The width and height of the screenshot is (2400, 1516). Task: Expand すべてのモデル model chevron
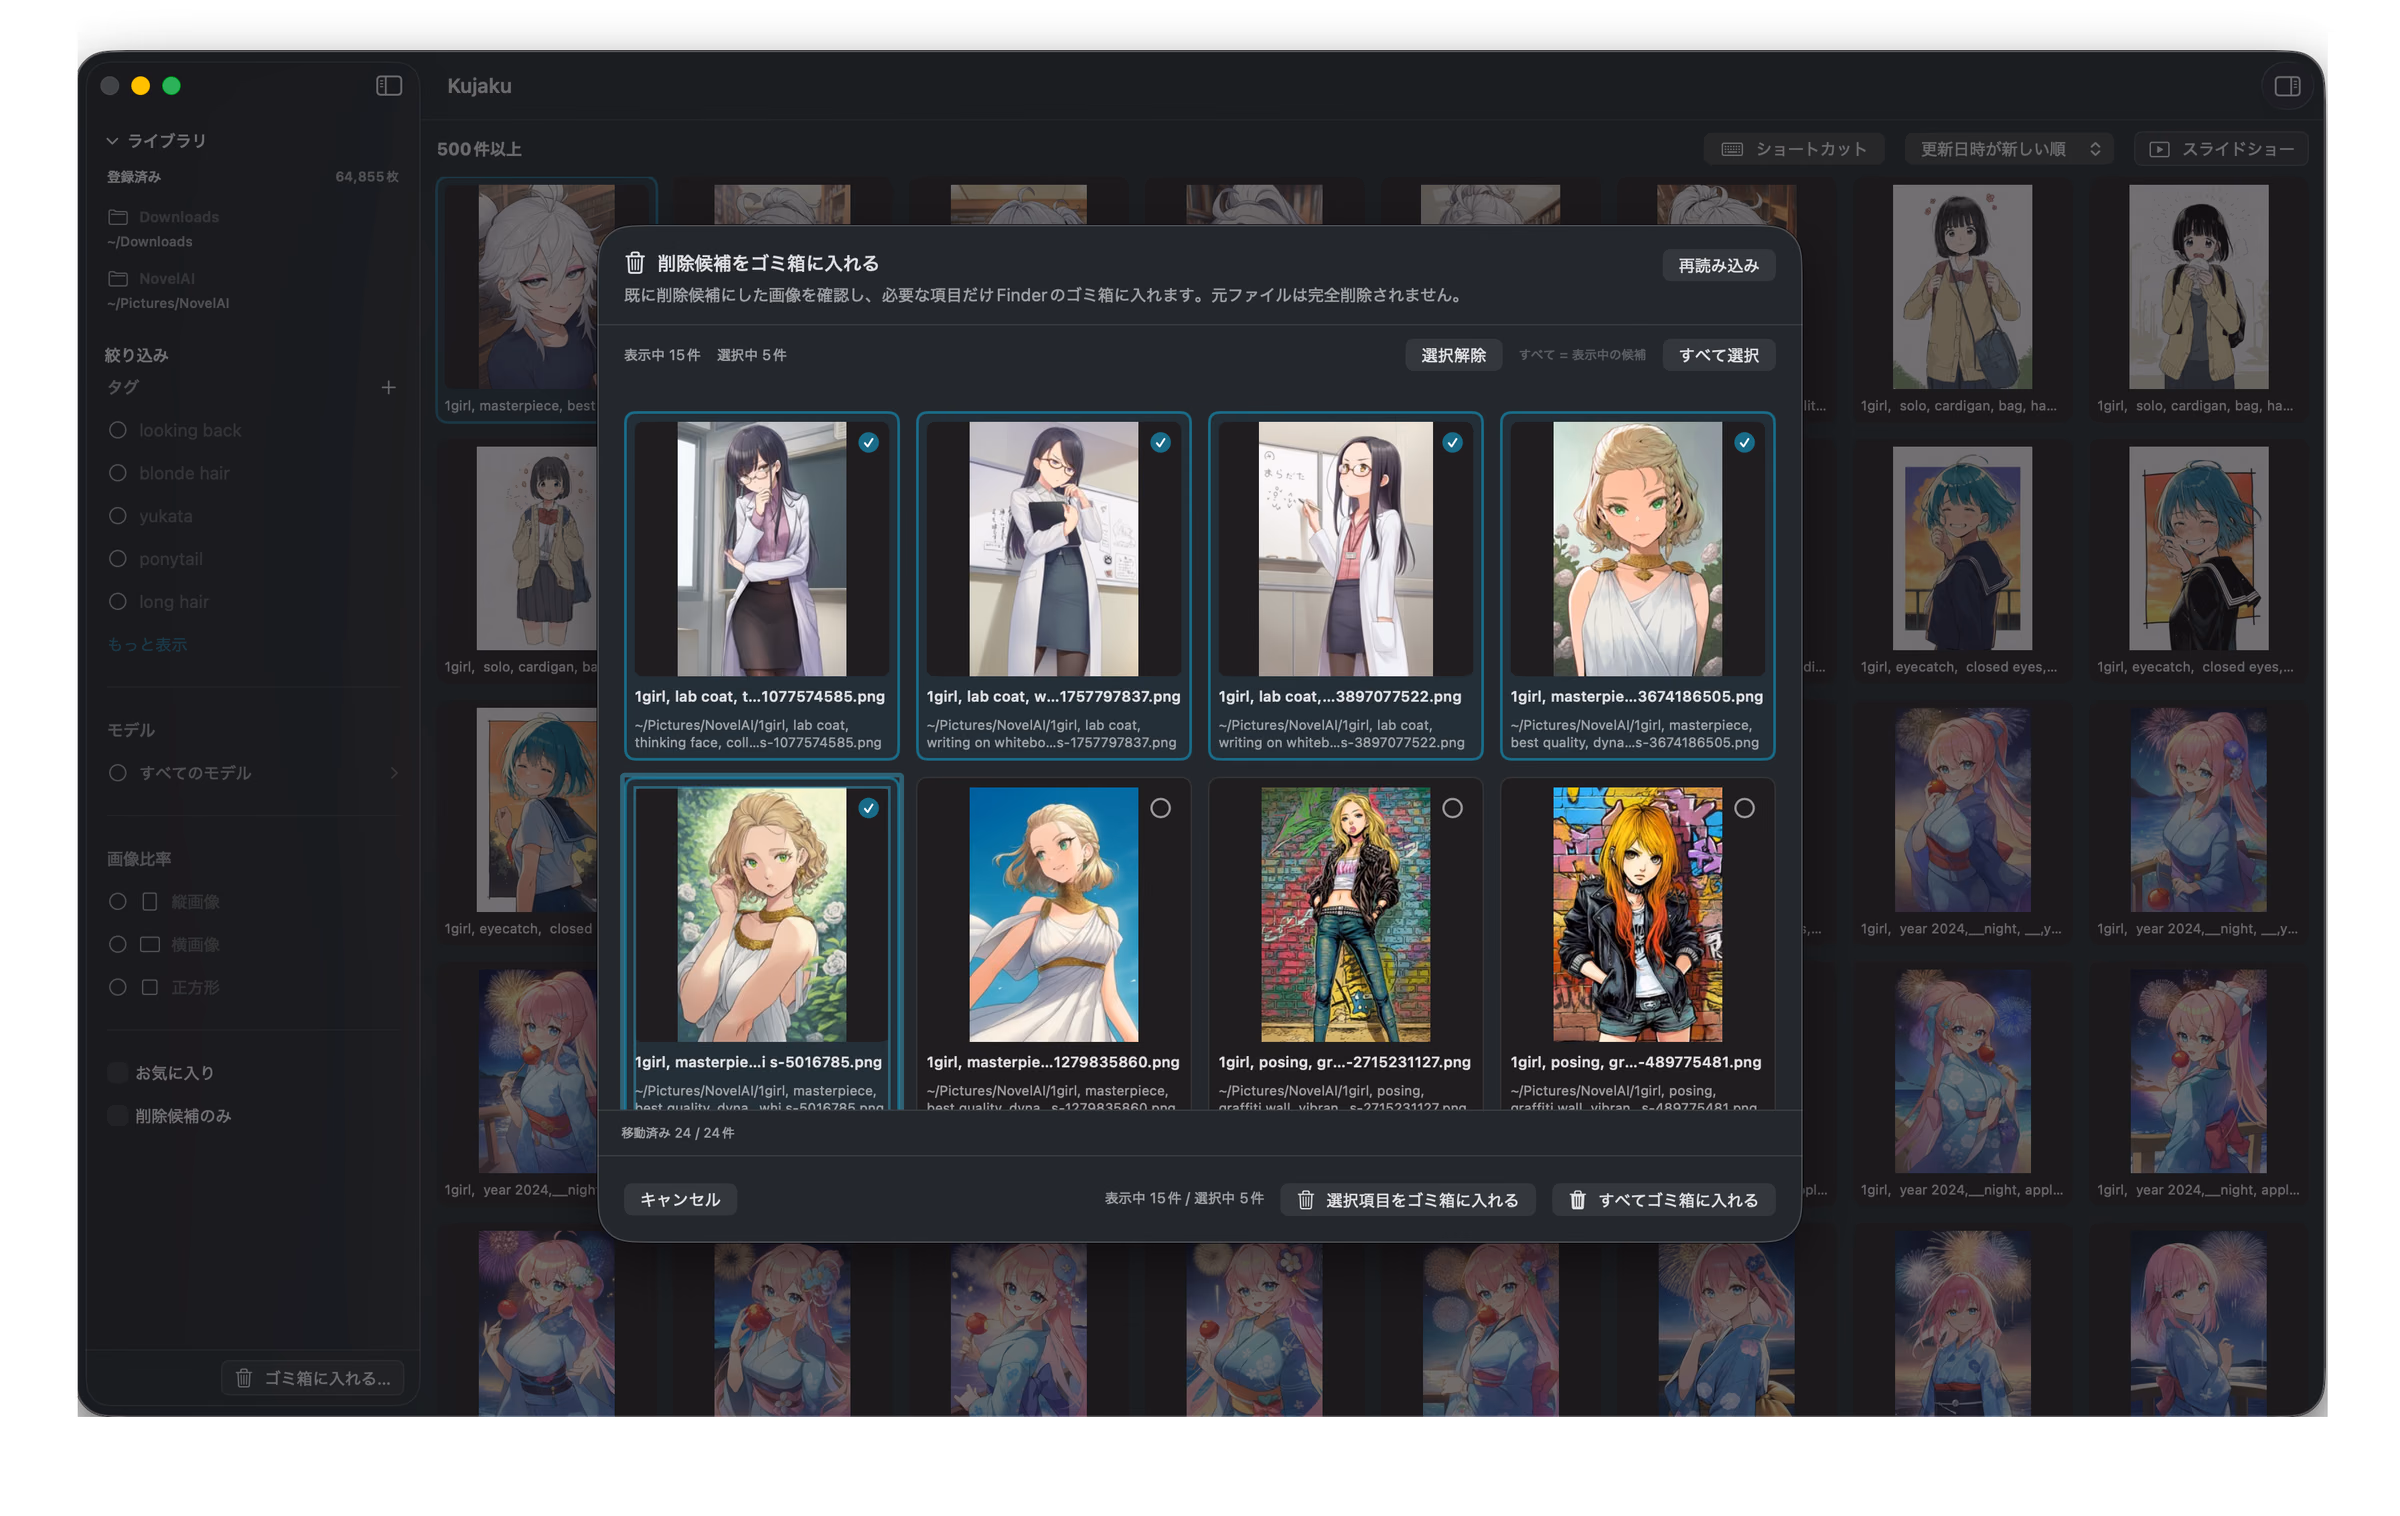click(394, 773)
